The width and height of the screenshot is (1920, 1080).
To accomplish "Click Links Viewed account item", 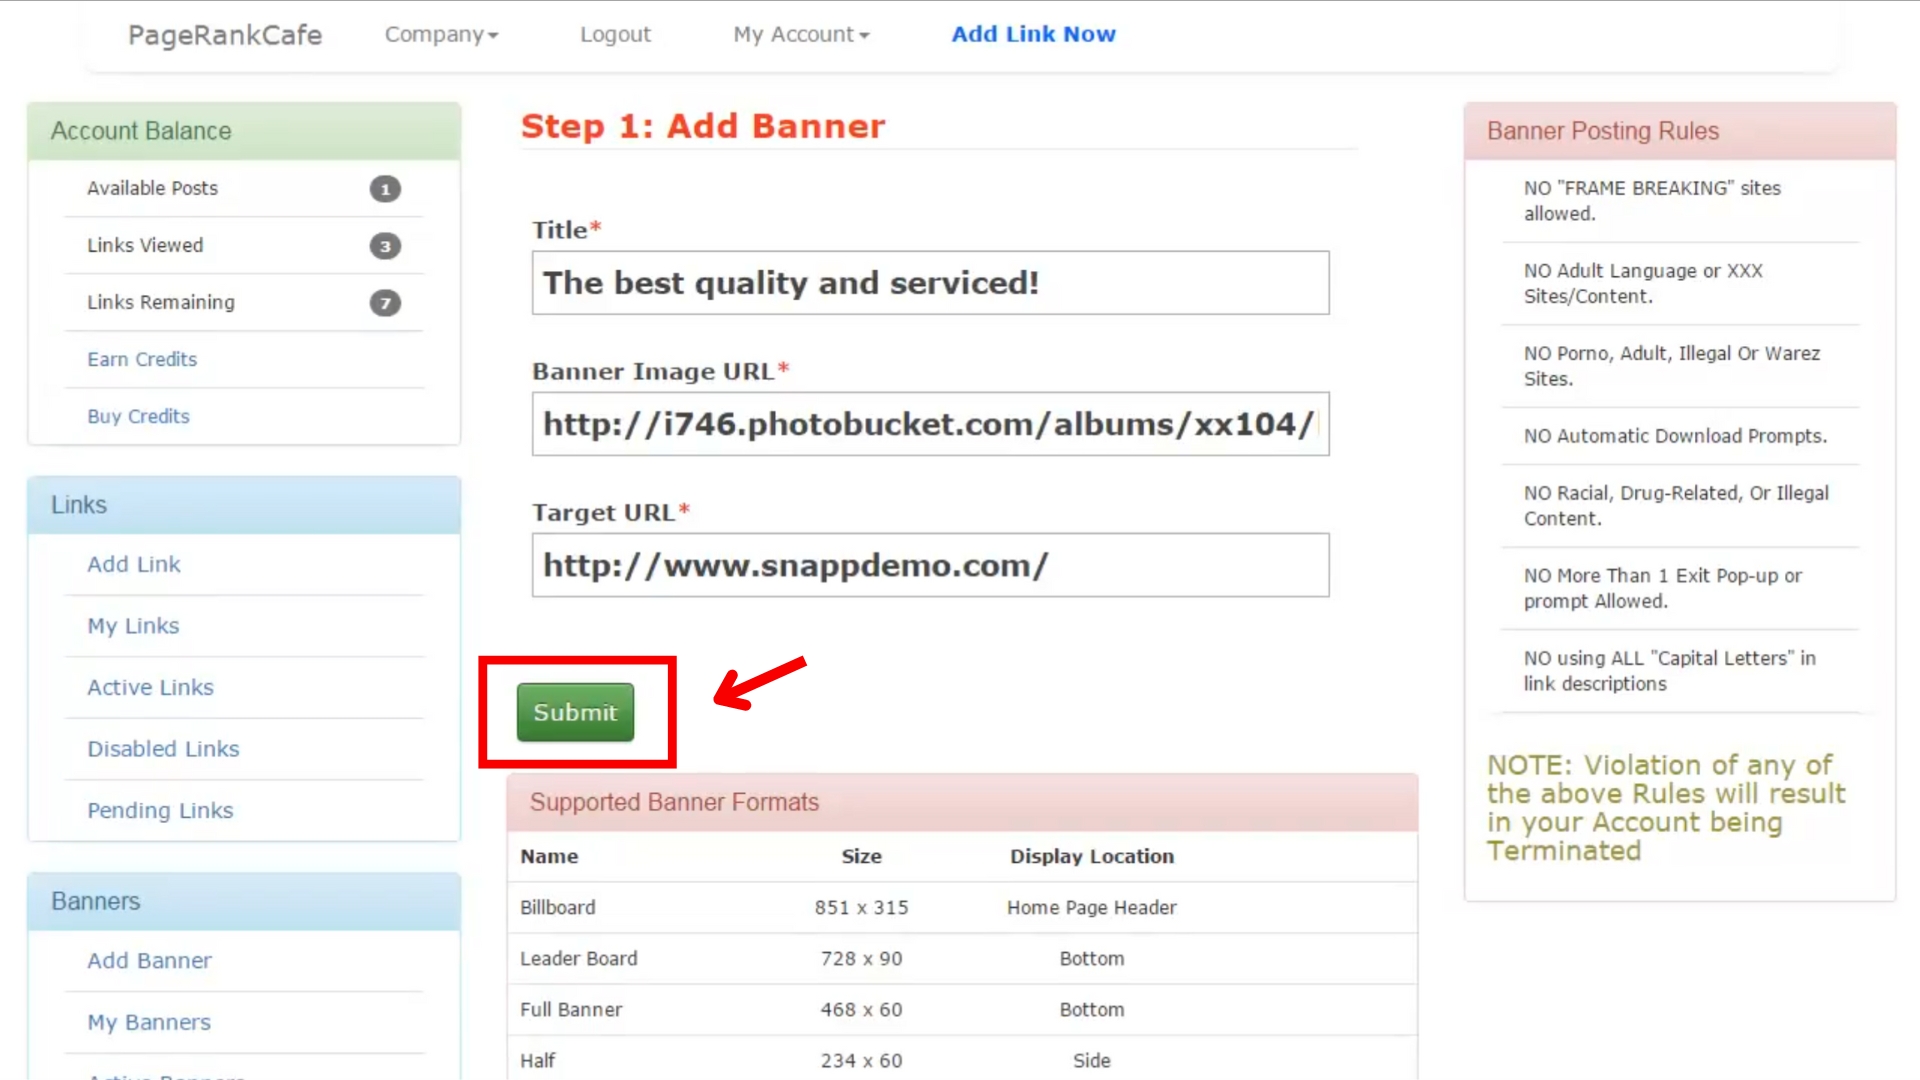I will pos(145,245).
